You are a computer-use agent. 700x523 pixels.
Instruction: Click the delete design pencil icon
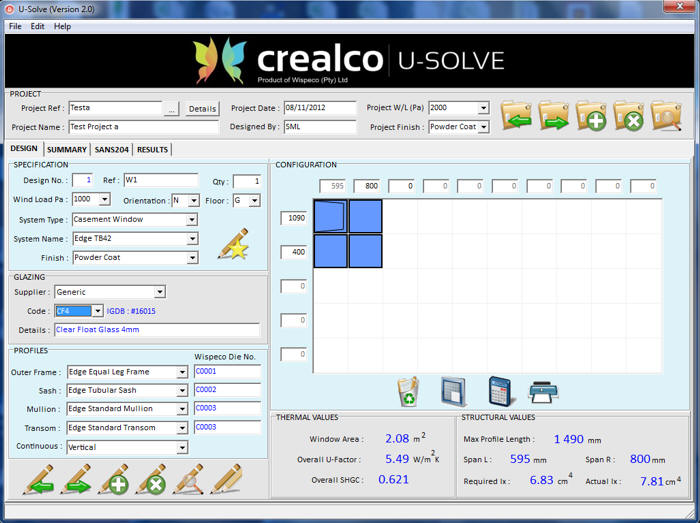coord(151,479)
